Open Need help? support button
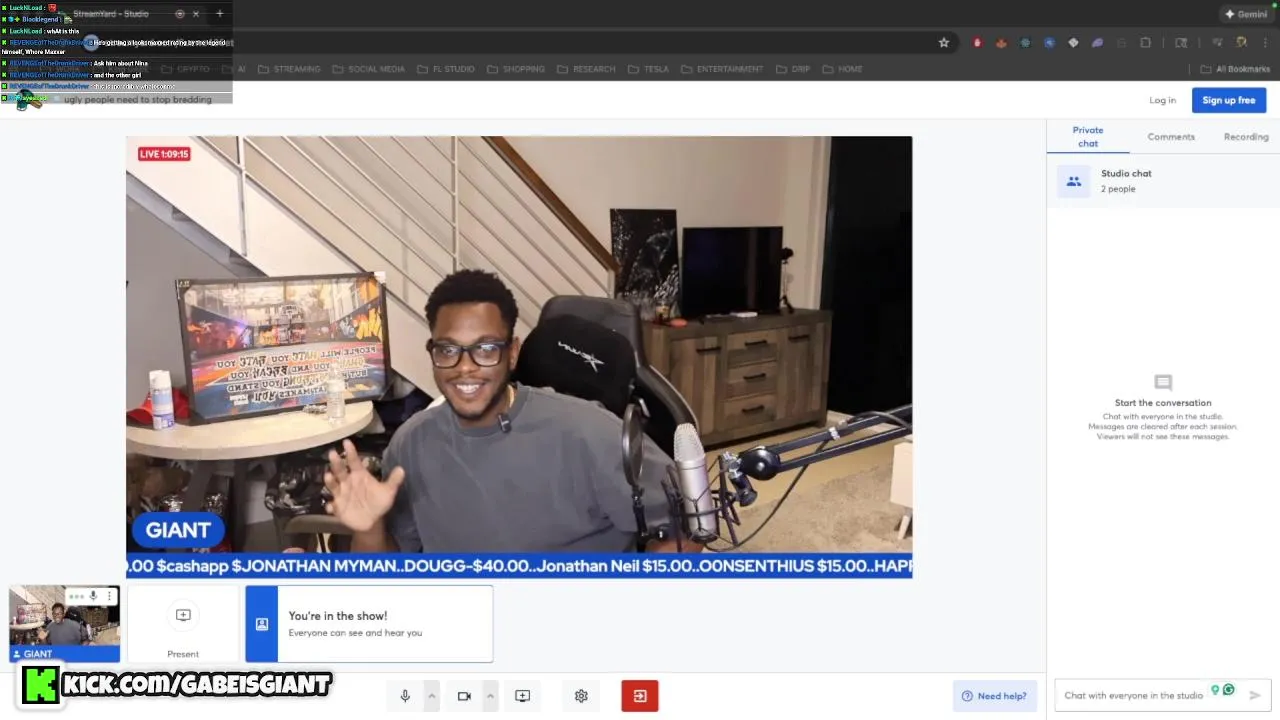 pyautogui.click(x=994, y=696)
